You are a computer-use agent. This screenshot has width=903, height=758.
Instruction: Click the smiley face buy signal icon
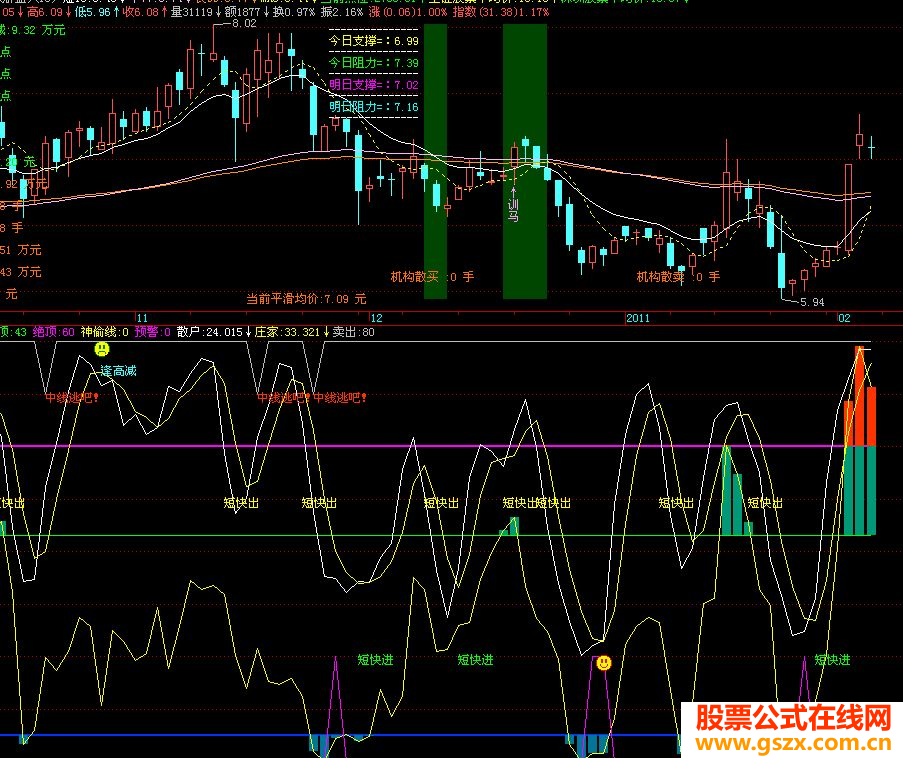tap(603, 663)
